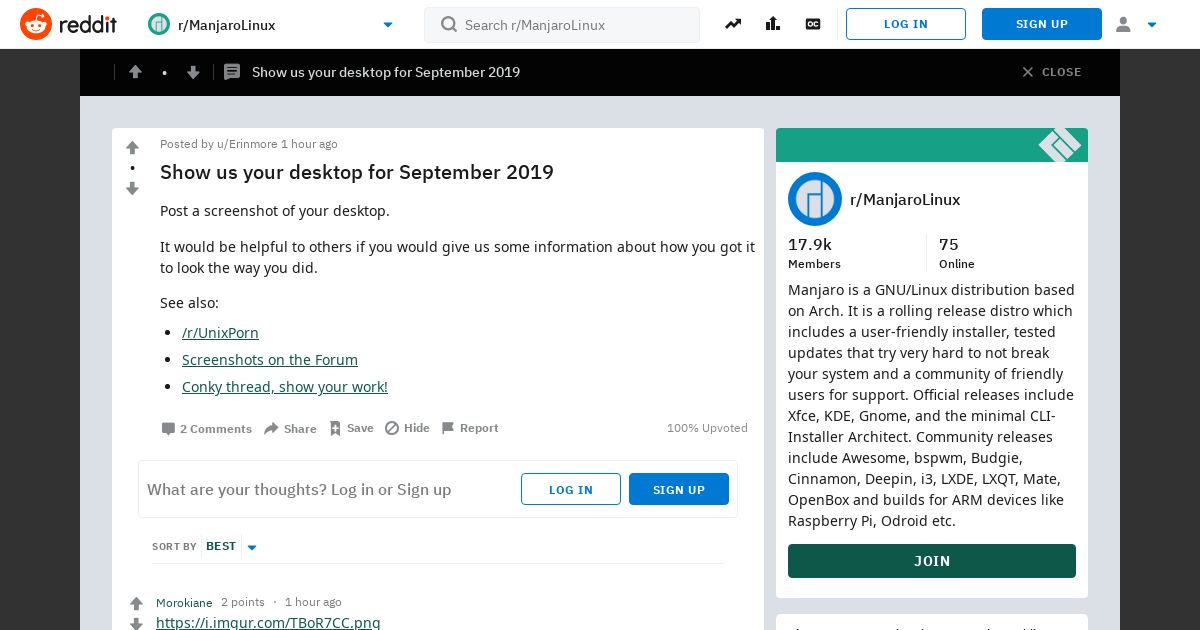Click the header SIGN UP button
1200x630 pixels.
pyautogui.click(x=1042, y=24)
